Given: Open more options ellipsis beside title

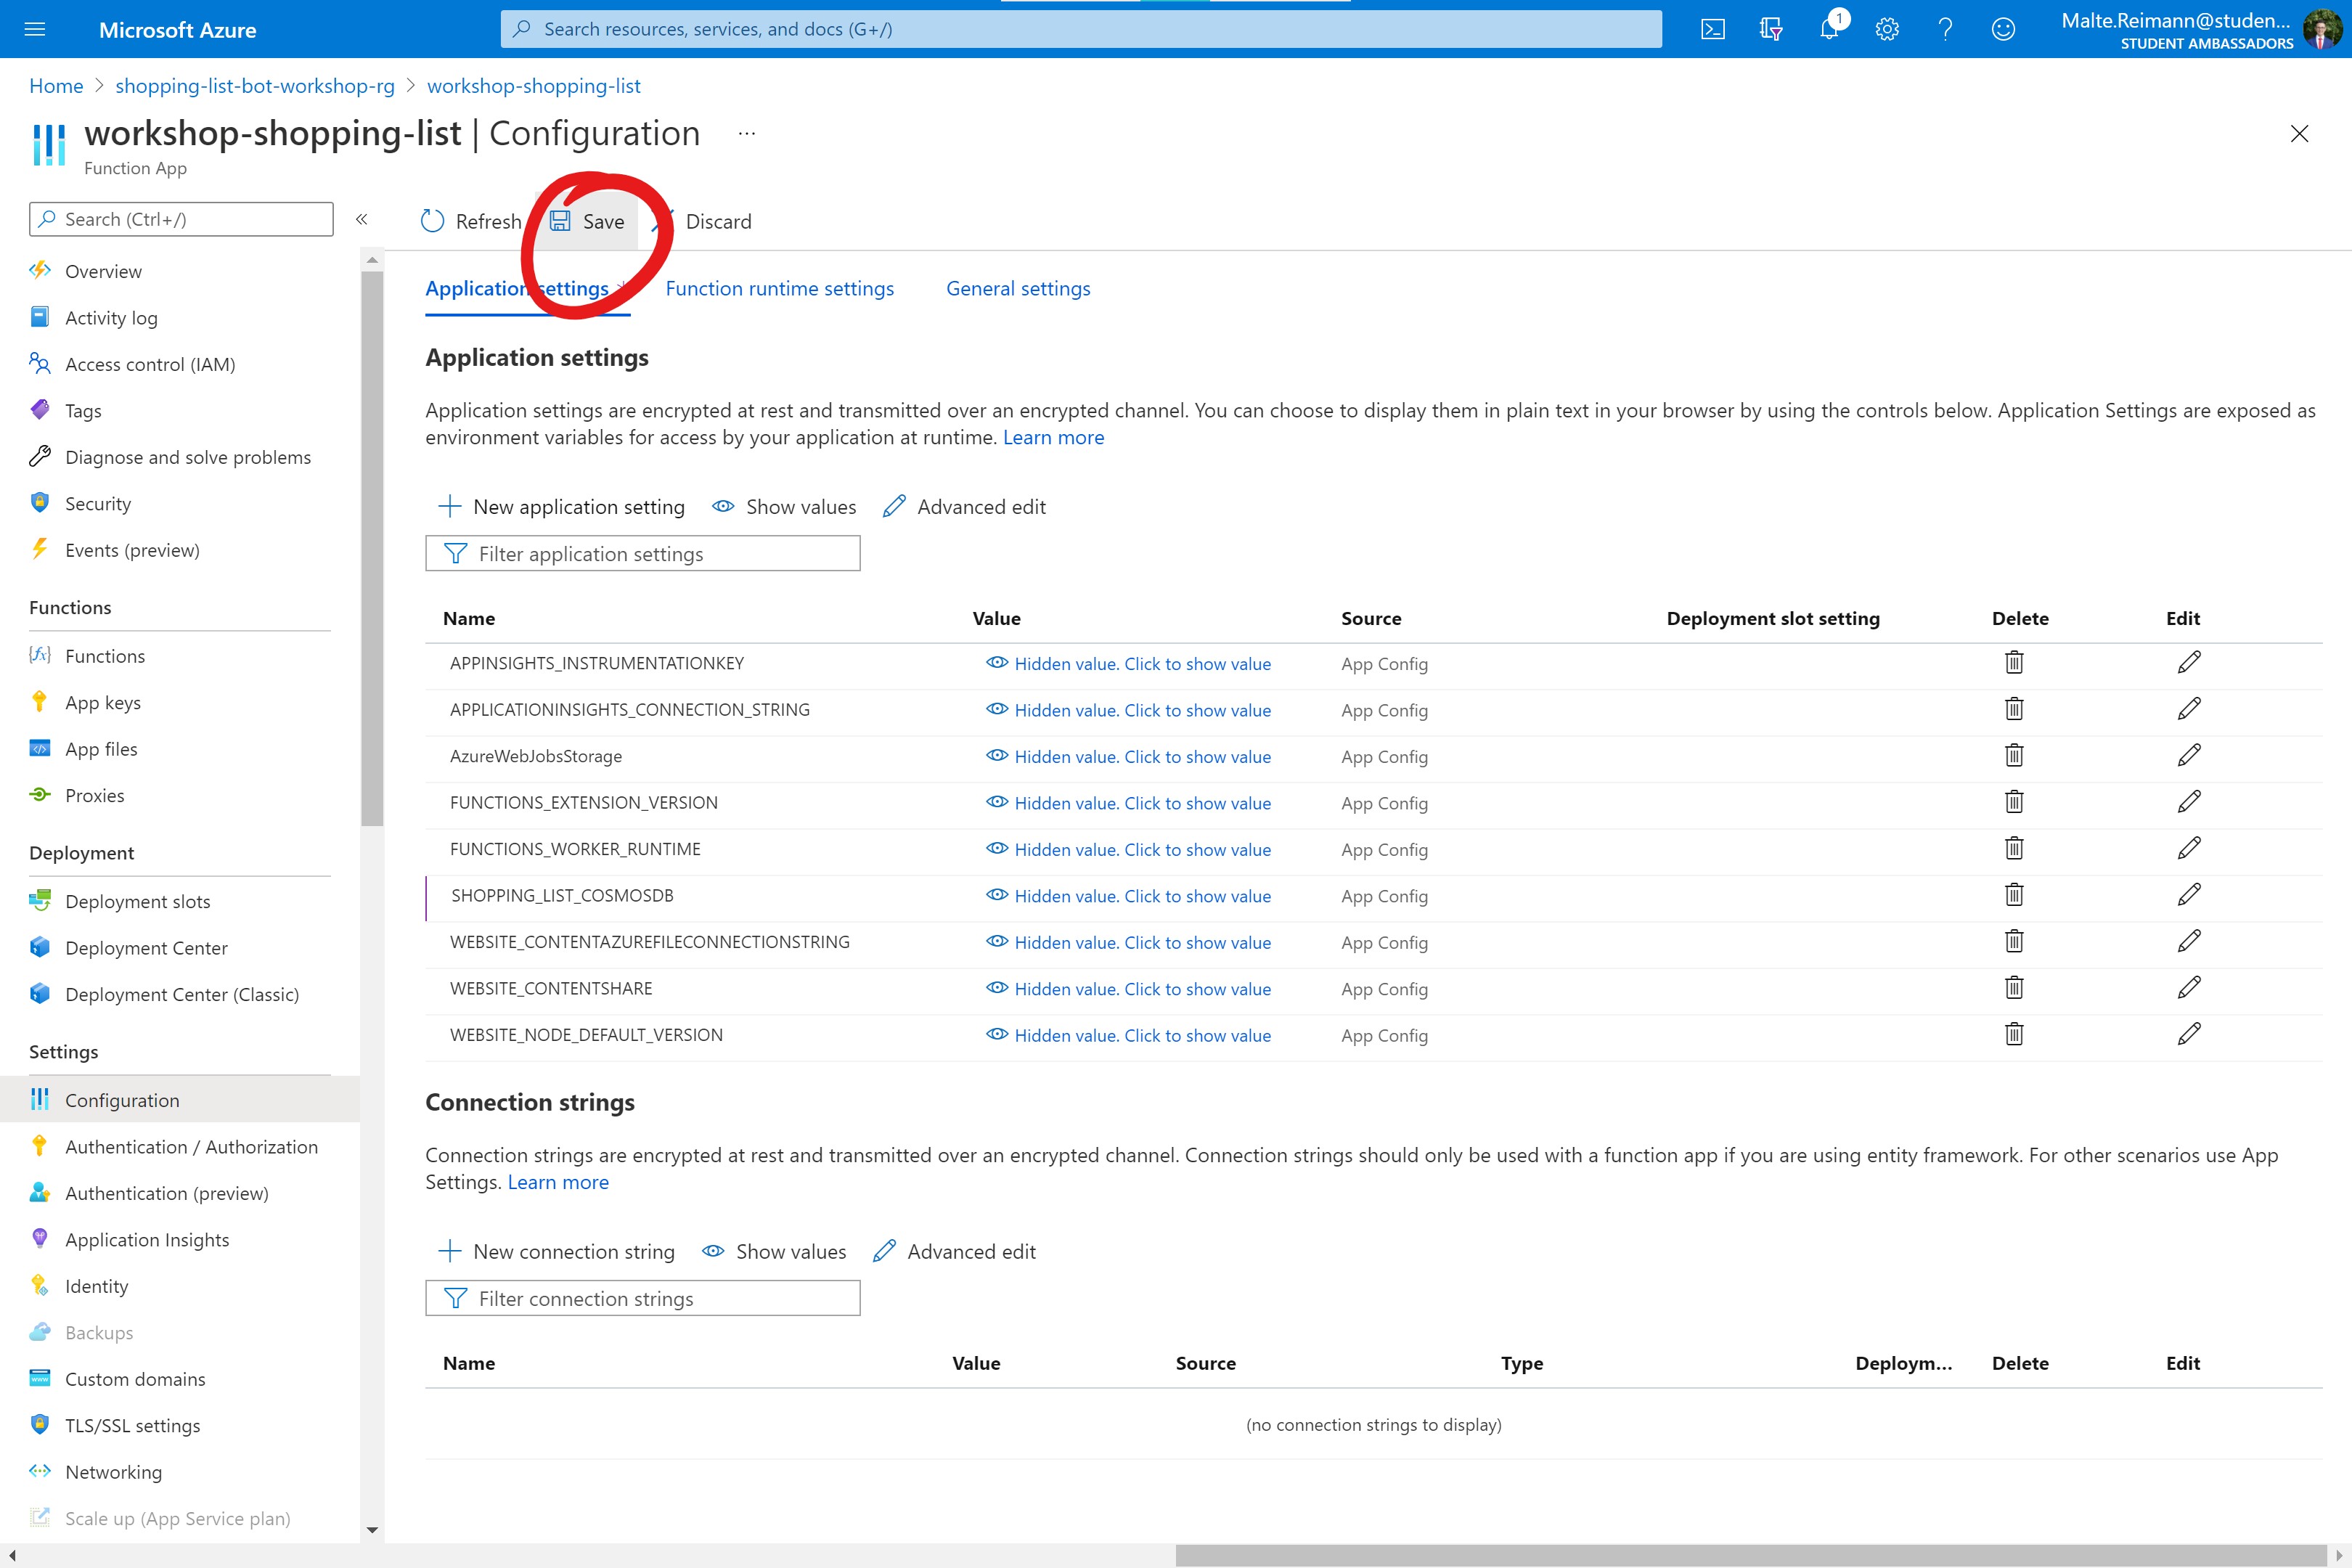Looking at the screenshot, I should tap(747, 133).
